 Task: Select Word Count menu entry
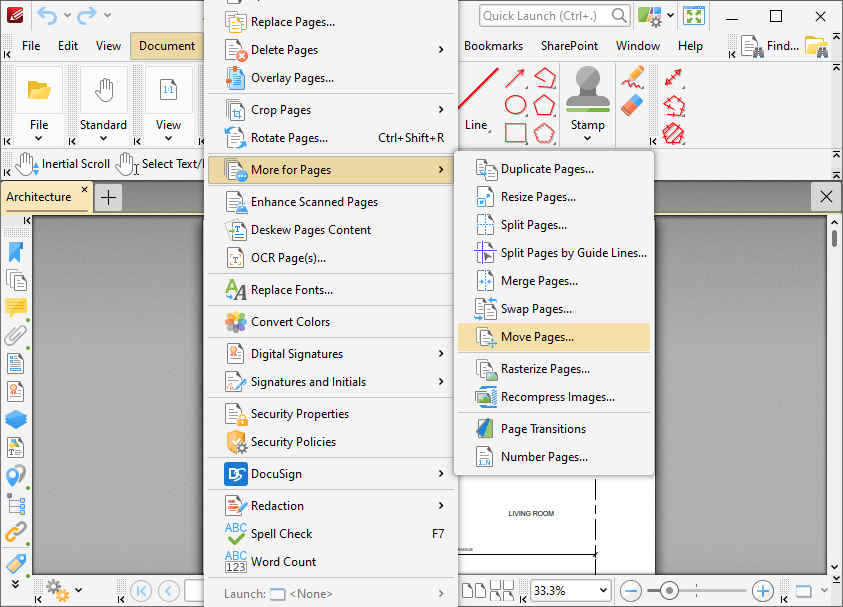[332, 562]
